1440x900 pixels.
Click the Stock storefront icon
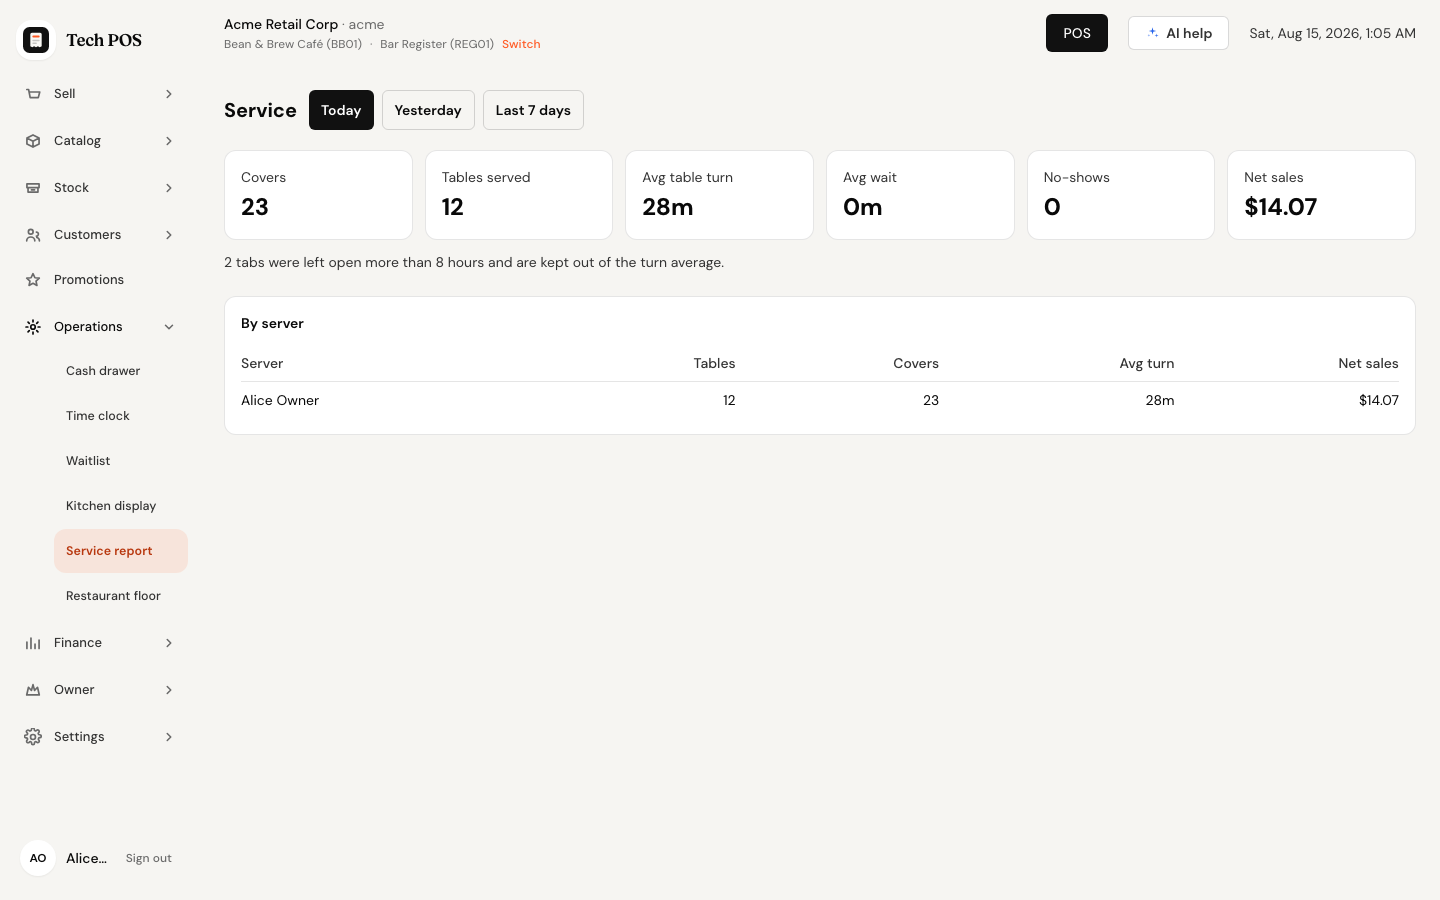33,188
